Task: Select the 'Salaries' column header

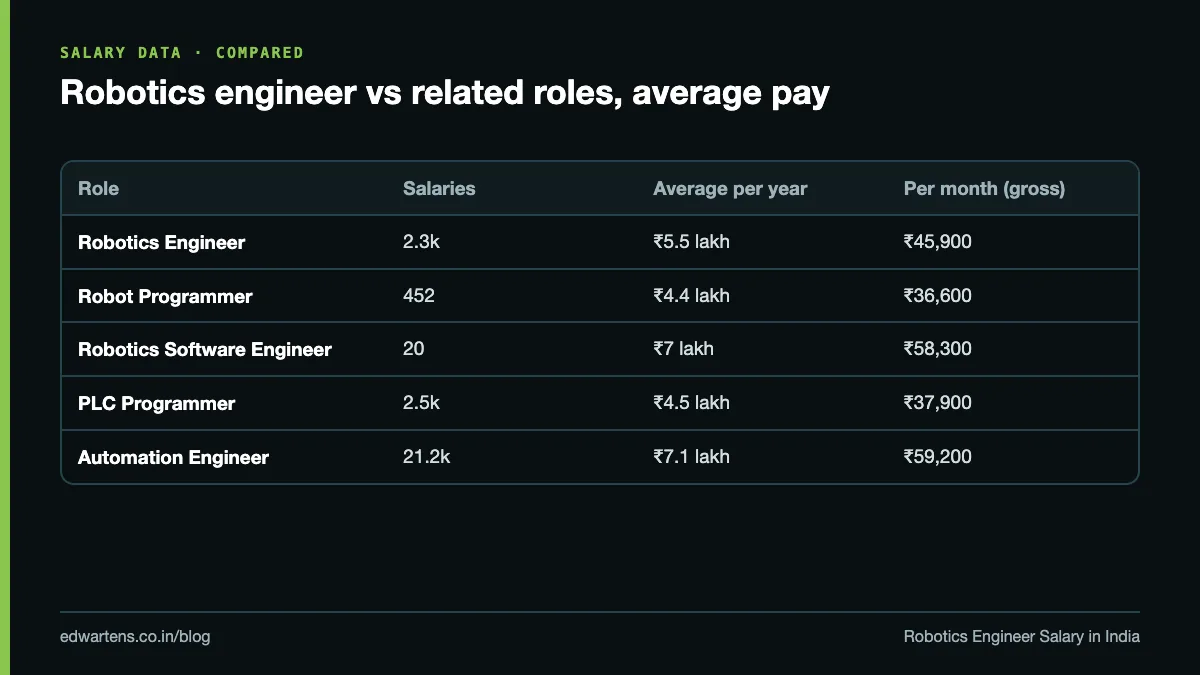Action: [x=439, y=188]
